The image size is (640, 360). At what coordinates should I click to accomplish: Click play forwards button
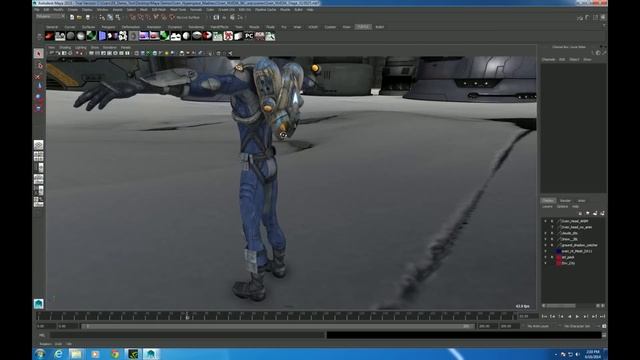coord(577,316)
